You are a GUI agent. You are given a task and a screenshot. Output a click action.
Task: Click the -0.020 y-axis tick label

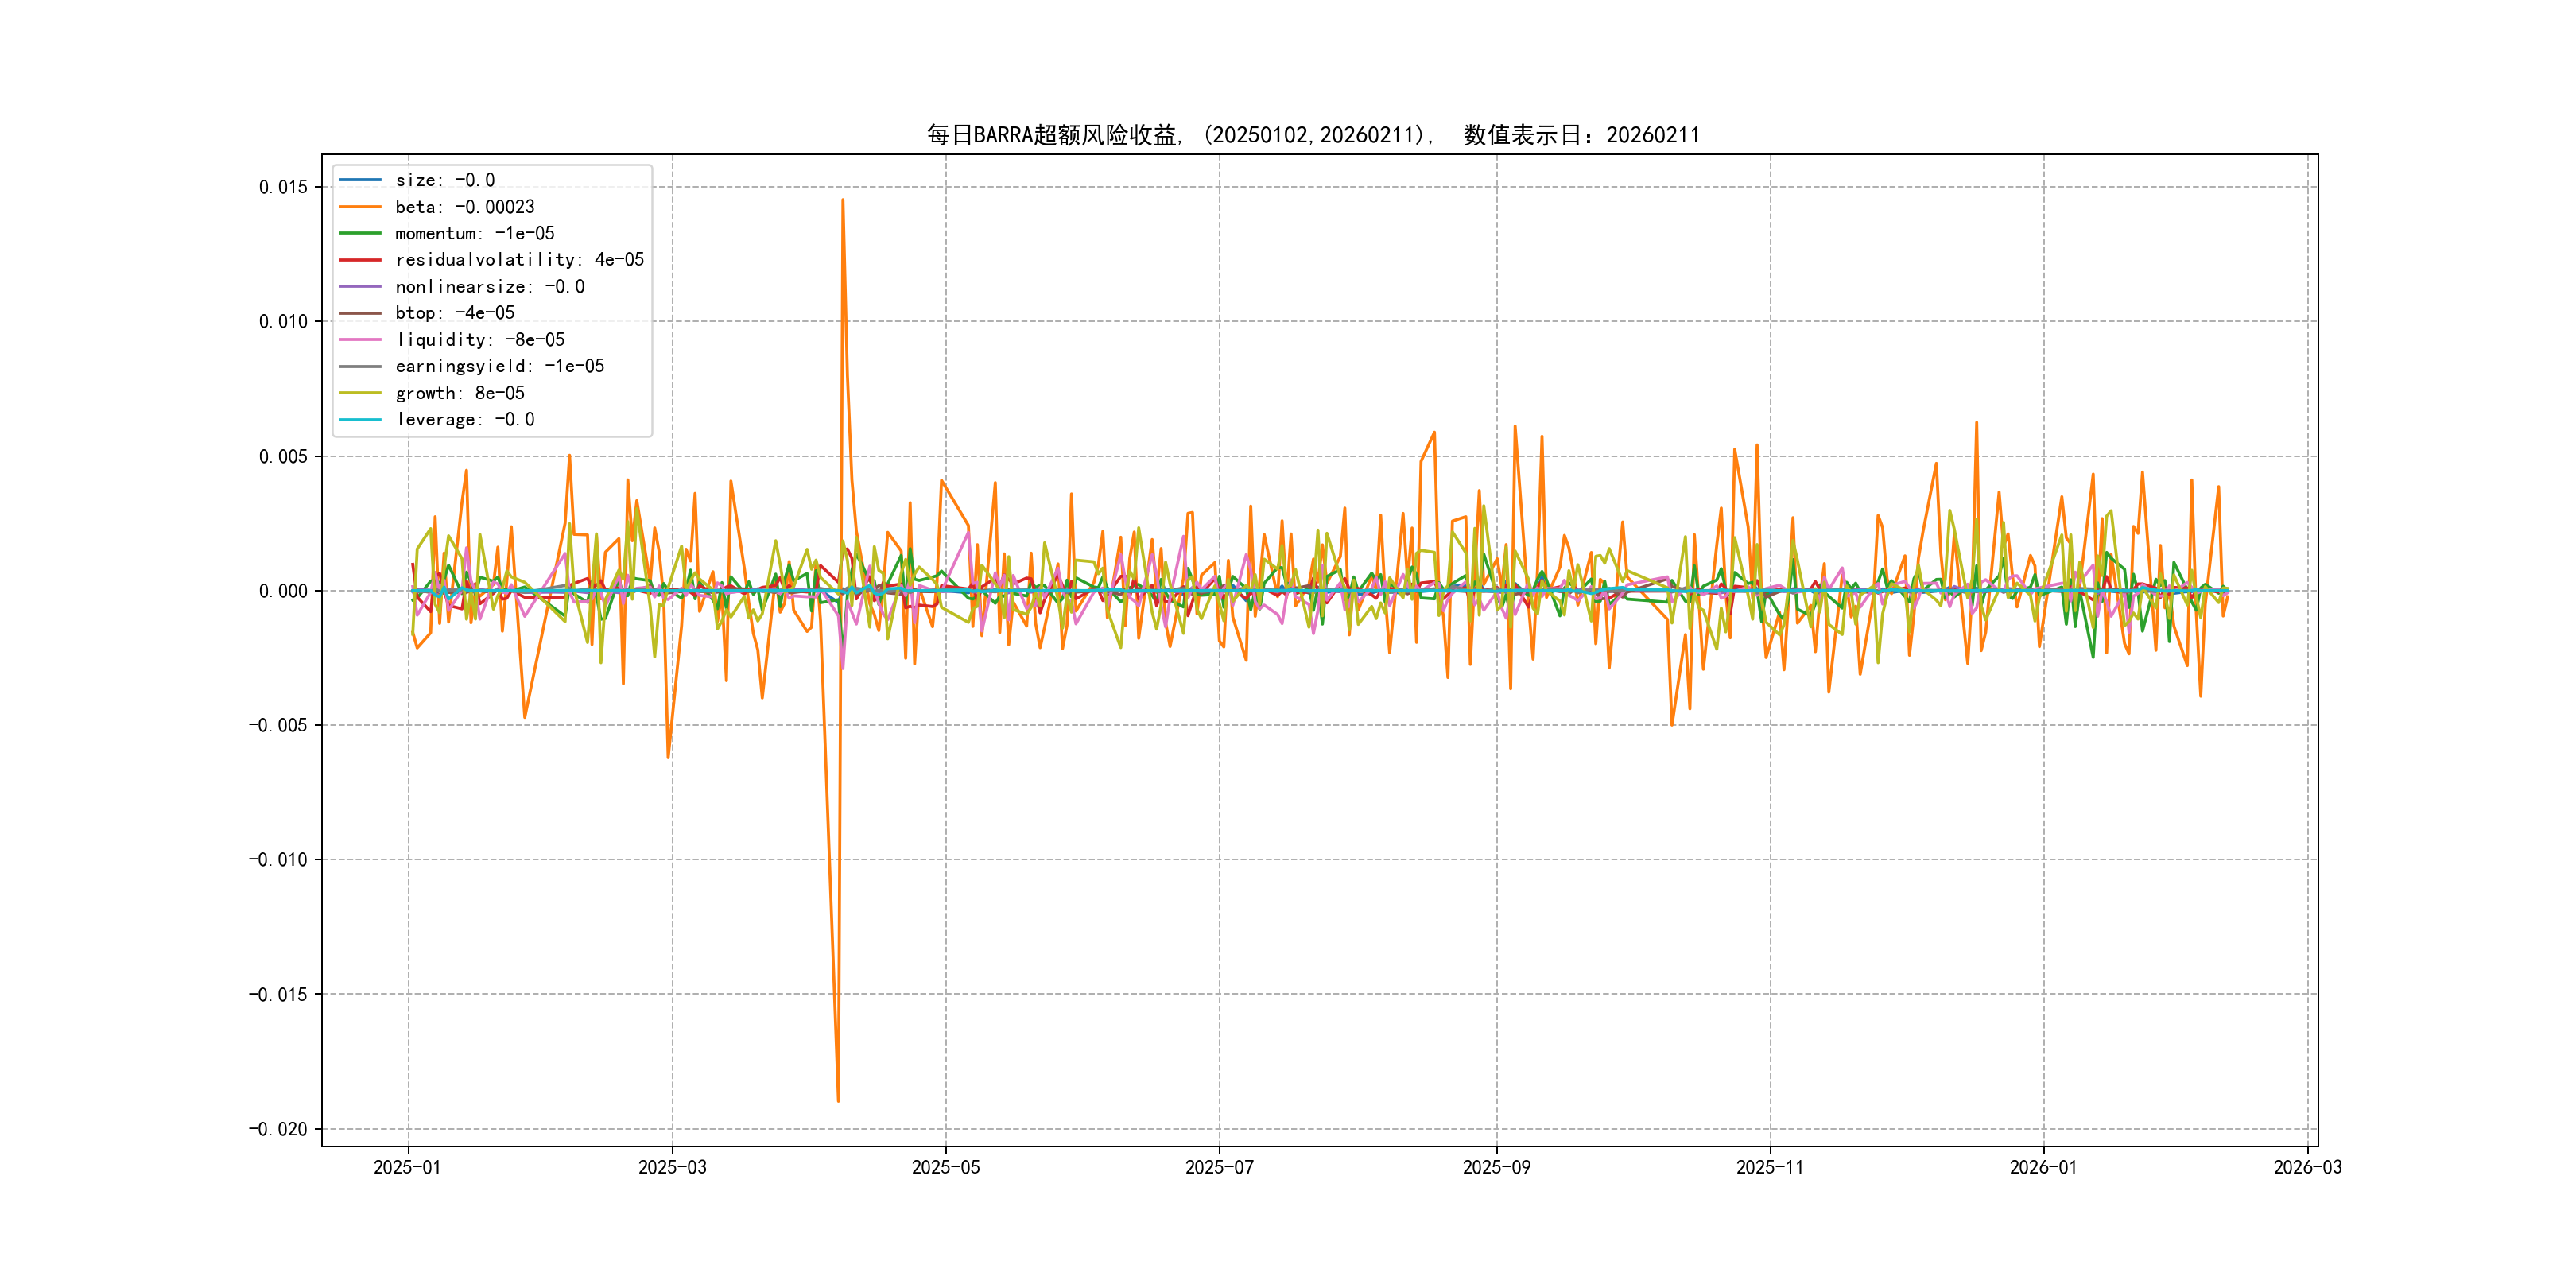[278, 1129]
